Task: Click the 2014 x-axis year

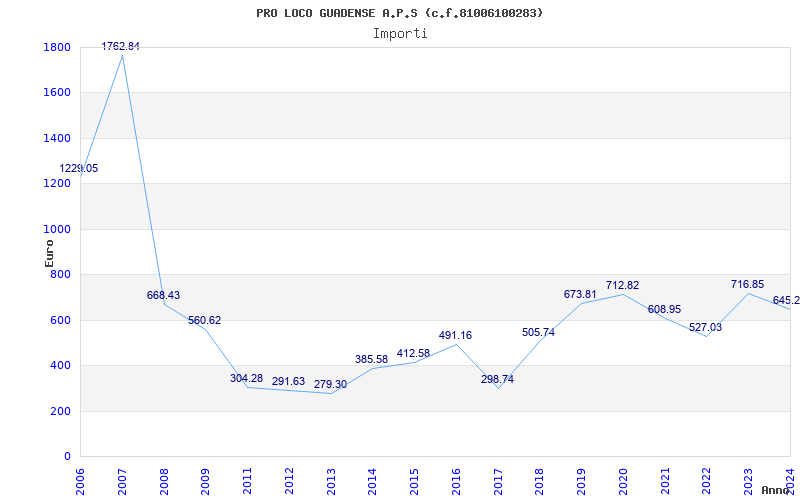Action: pyautogui.click(x=373, y=481)
